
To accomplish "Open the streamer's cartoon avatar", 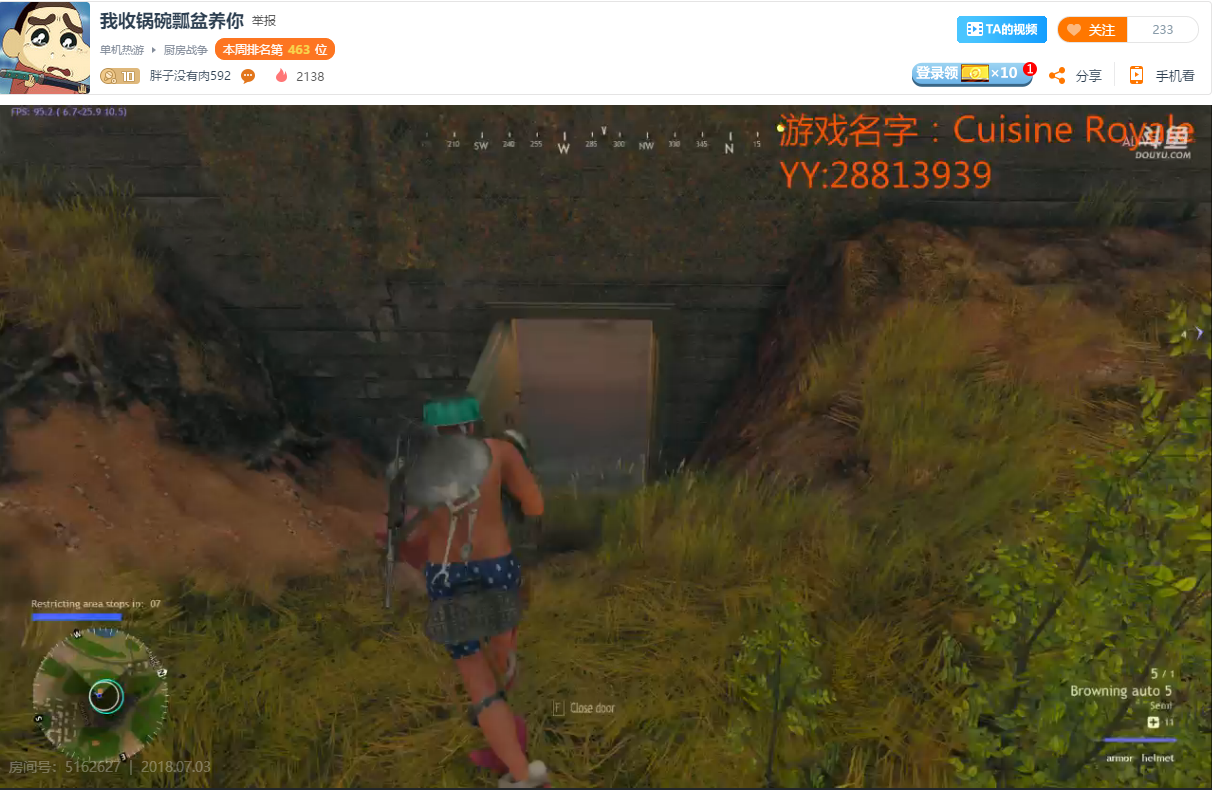I will (45, 47).
